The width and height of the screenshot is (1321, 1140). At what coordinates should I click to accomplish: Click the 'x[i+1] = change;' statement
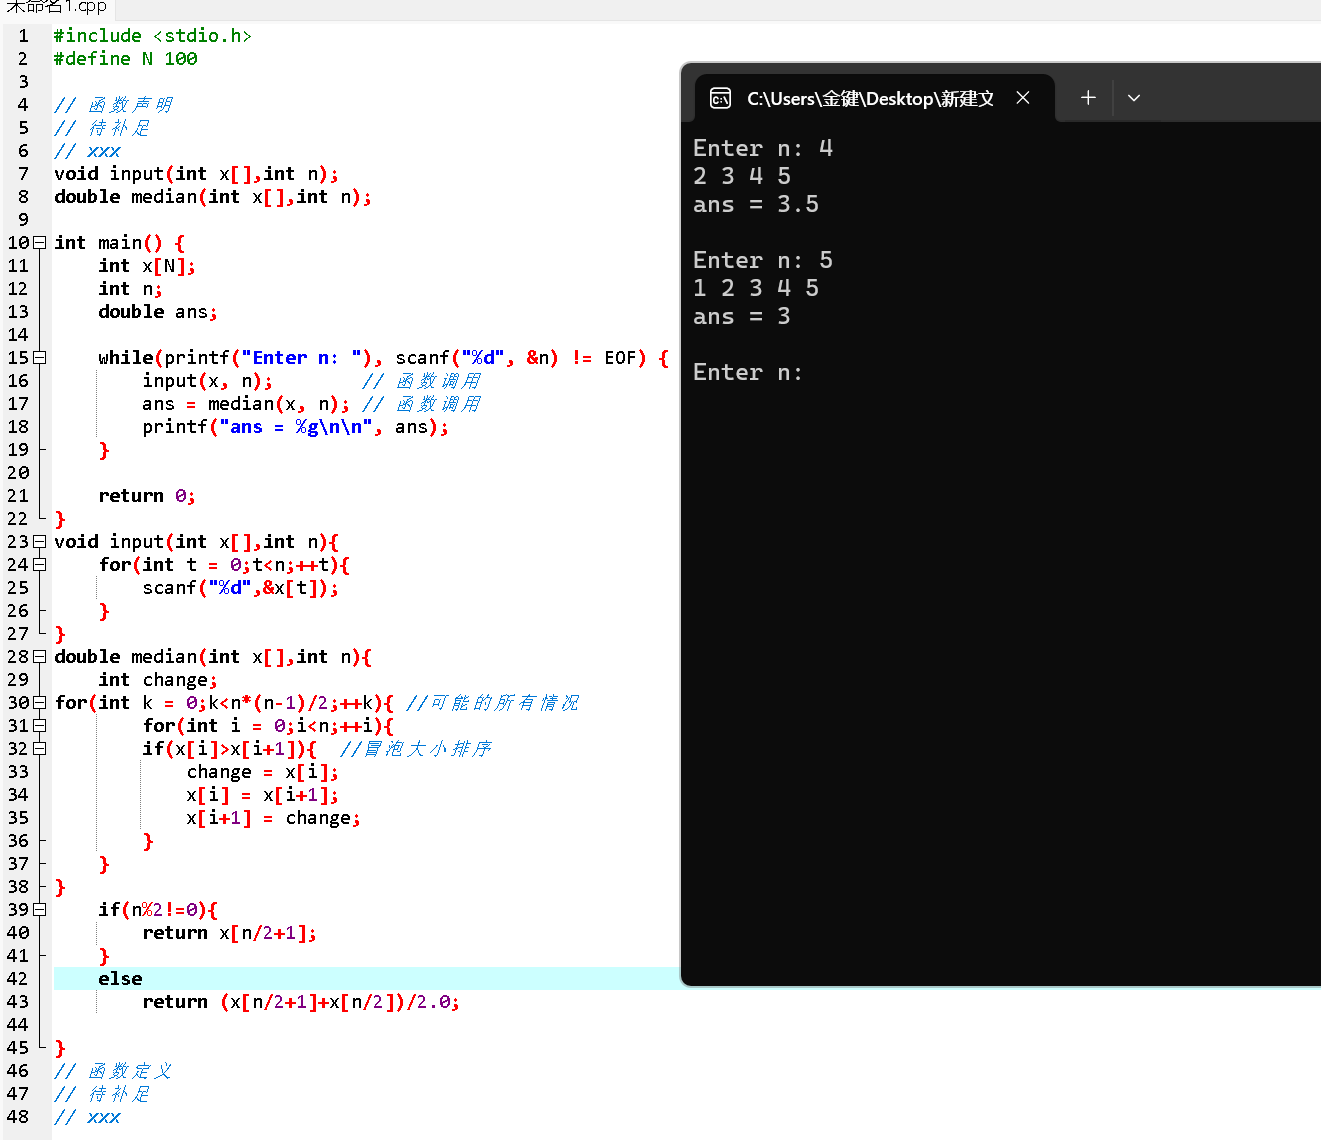[274, 818]
